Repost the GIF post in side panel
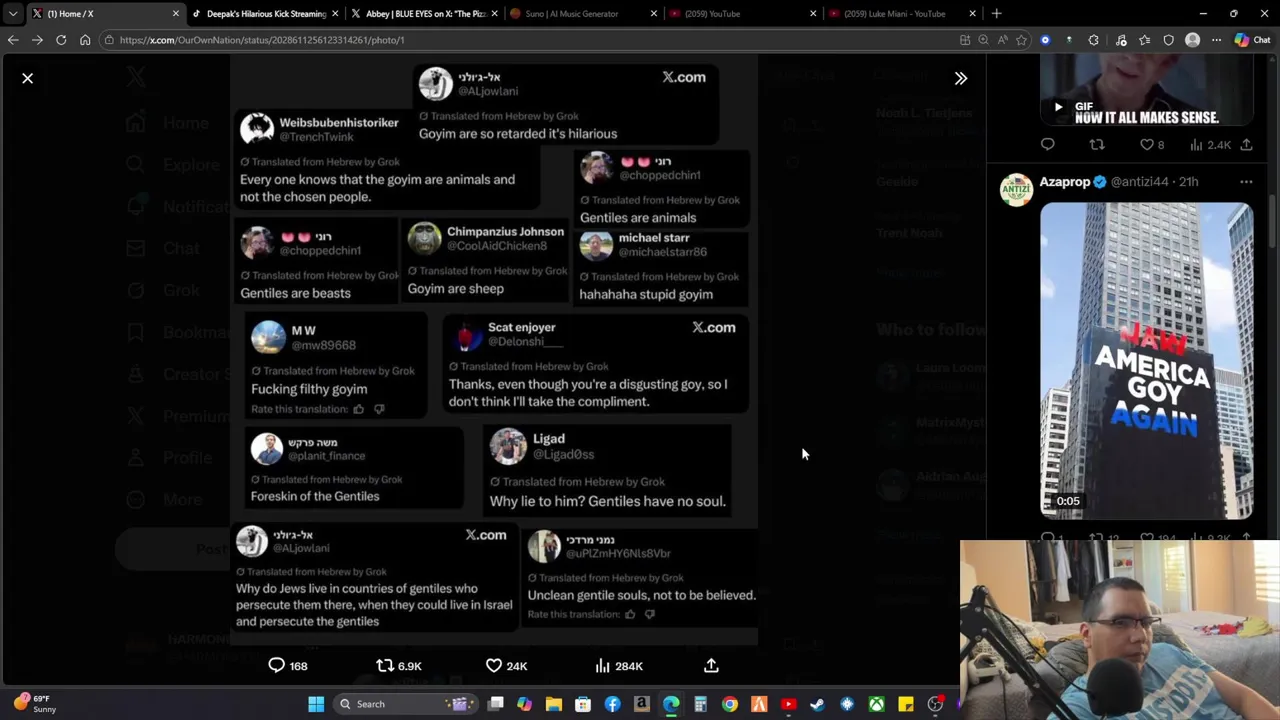Image resolution: width=1280 pixels, height=720 pixels. point(1097,145)
